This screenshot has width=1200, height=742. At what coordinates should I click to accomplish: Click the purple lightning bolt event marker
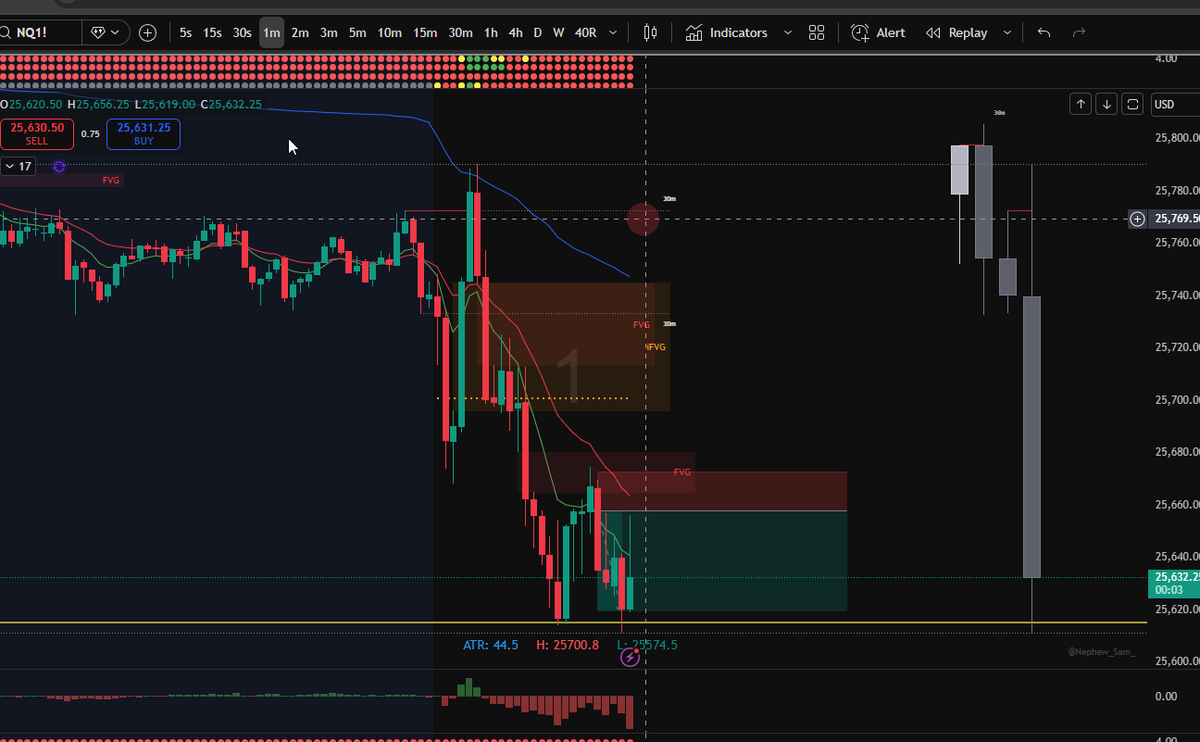click(x=630, y=657)
